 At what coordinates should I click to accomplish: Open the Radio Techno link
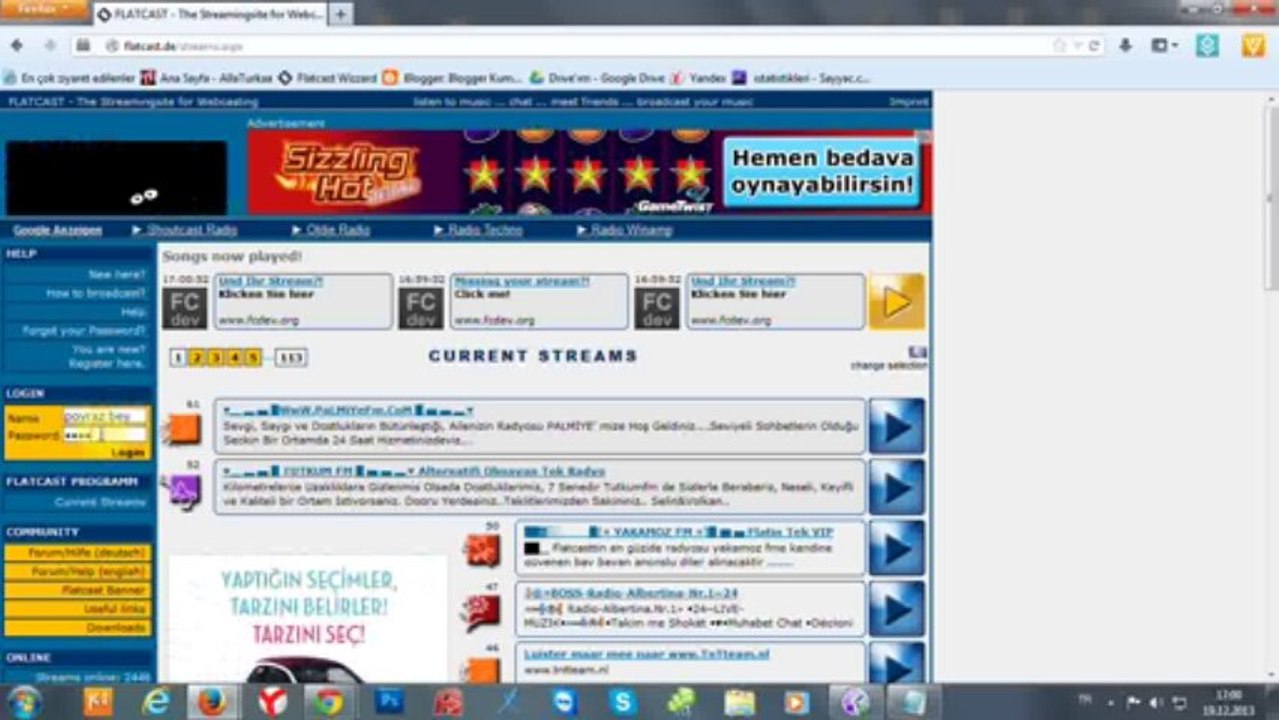(484, 230)
